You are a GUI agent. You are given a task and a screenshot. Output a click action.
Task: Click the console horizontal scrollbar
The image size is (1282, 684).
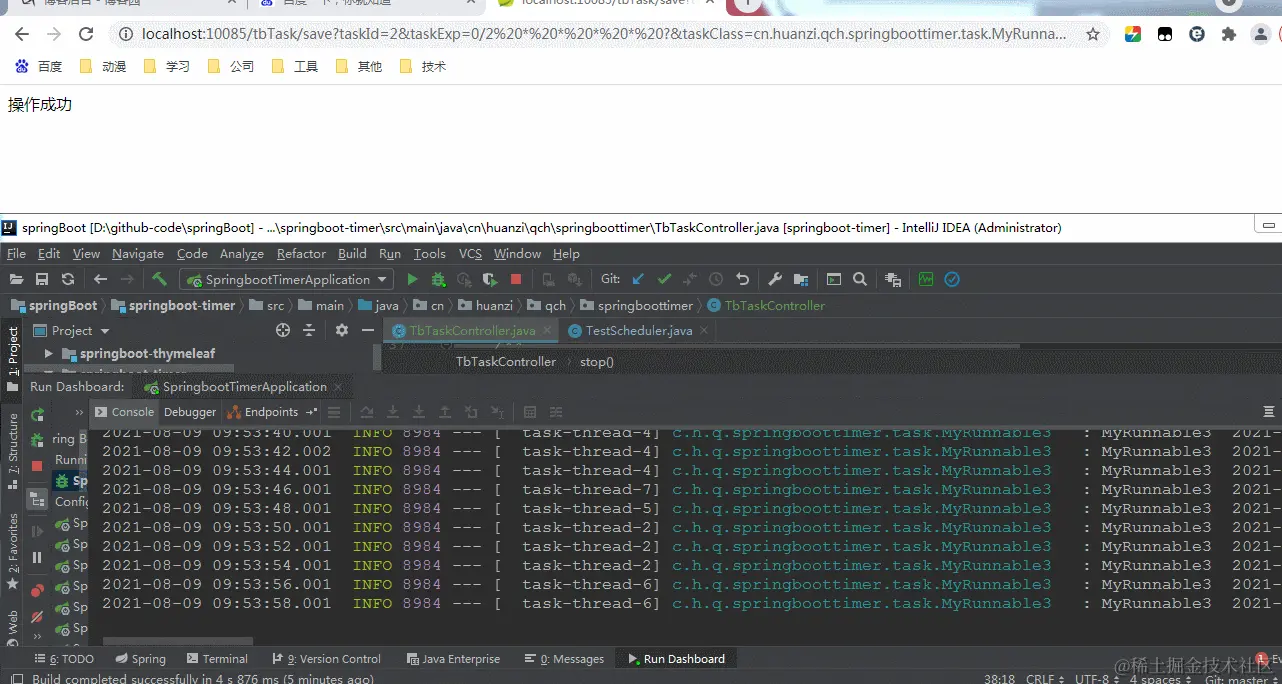tap(178, 641)
